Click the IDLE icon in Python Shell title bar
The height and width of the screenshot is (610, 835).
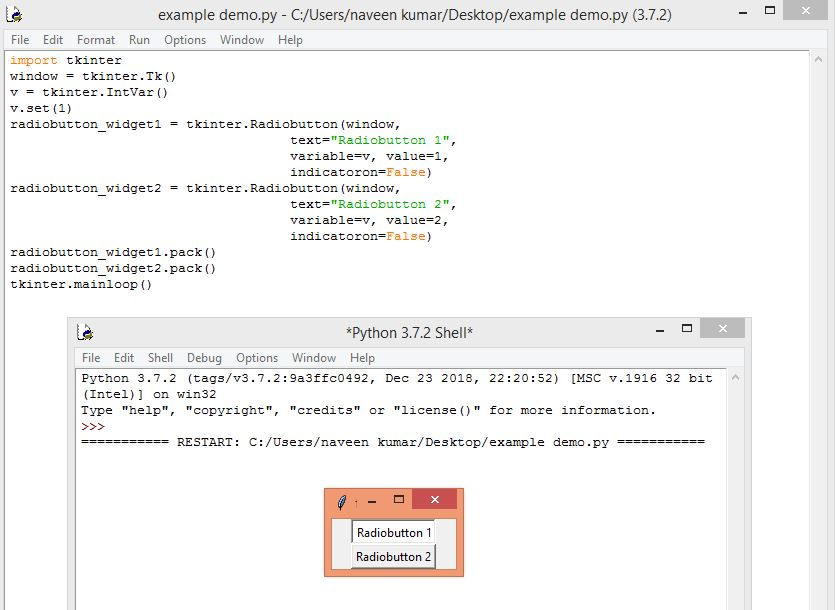(85, 332)
